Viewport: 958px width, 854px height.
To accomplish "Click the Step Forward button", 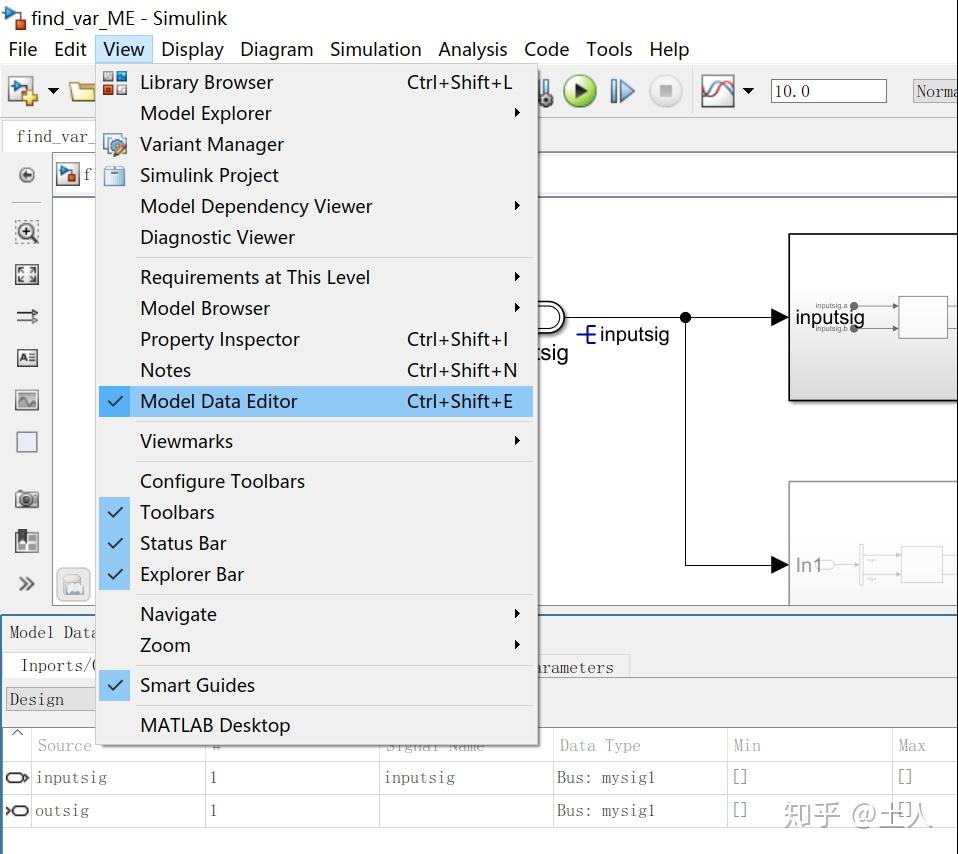I will (623, 92).
